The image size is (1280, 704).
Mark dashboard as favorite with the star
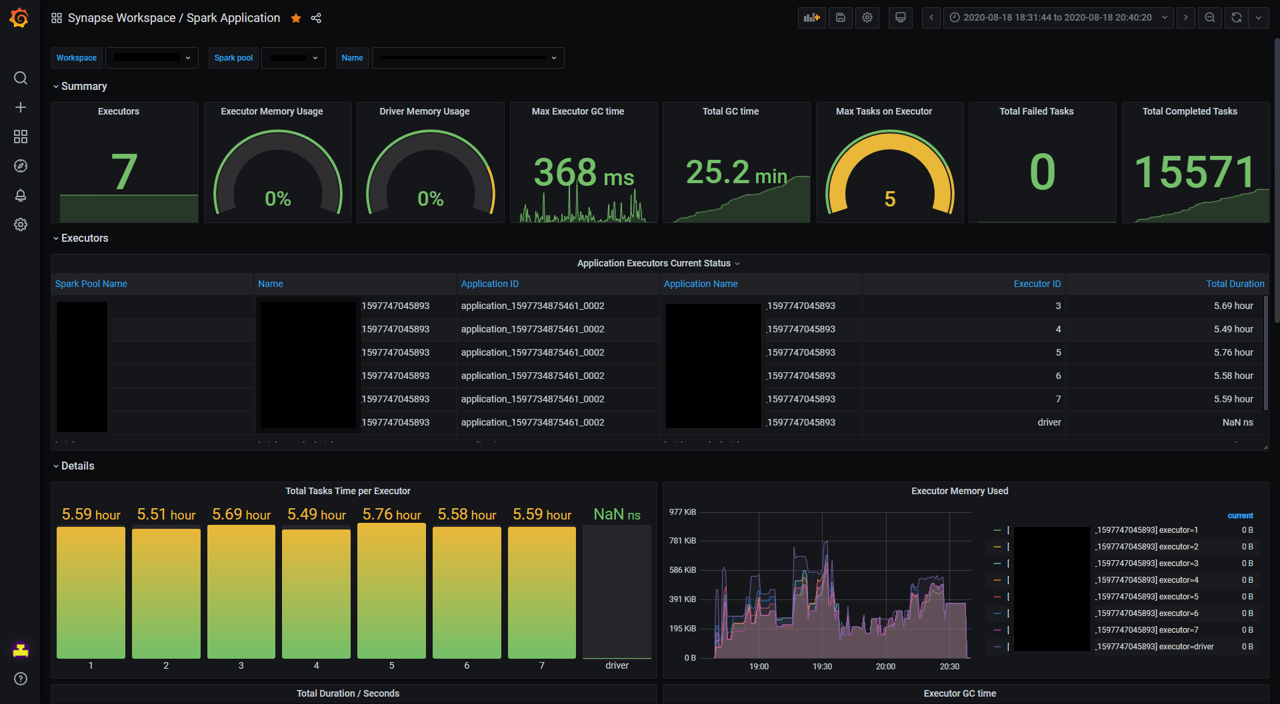(296, 18)
